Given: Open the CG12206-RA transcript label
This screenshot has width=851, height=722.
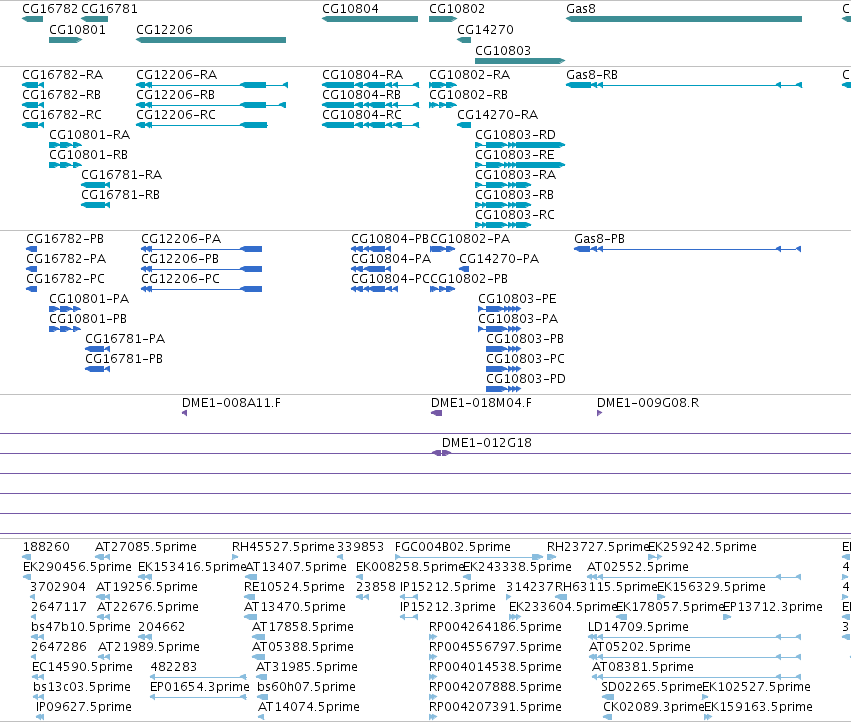Looking at the screenshot, I should 176,74.
